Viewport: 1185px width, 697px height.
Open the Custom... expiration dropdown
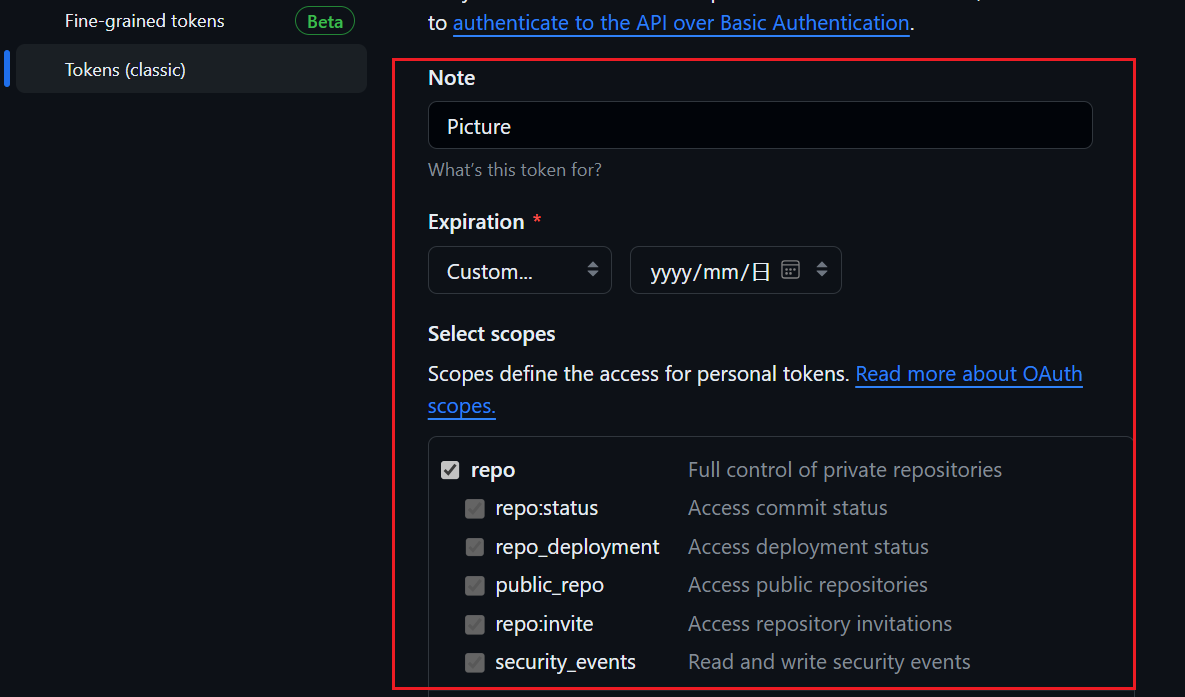click(x=519, y=270)
